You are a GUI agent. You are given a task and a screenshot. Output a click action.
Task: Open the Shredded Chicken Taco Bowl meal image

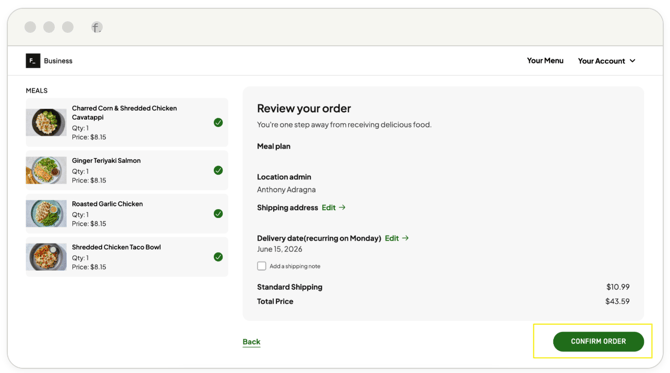(46, 257)
